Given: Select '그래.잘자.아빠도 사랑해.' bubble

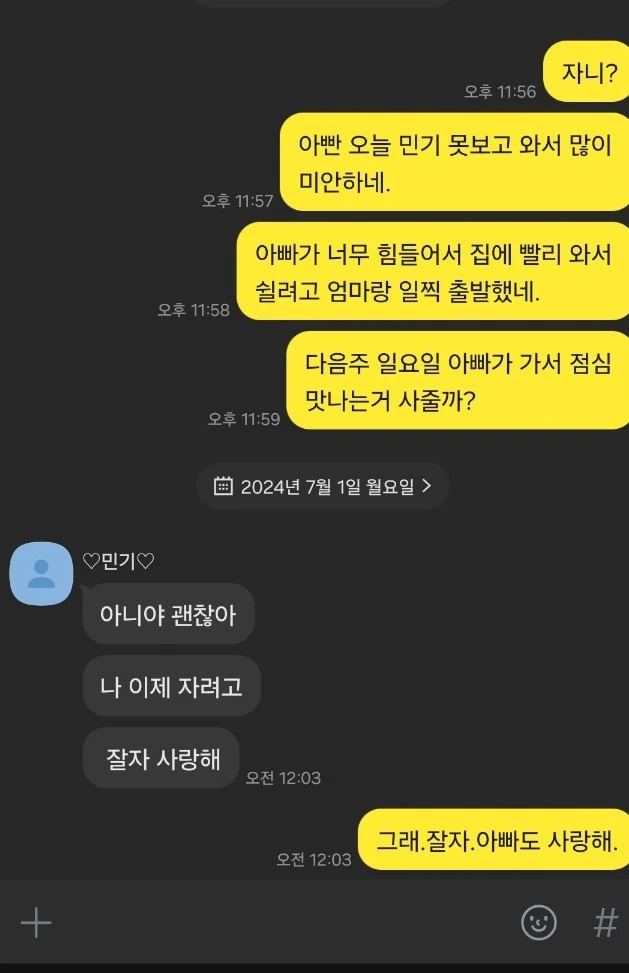Looking at the screenshot, I should tap(495, 840).
